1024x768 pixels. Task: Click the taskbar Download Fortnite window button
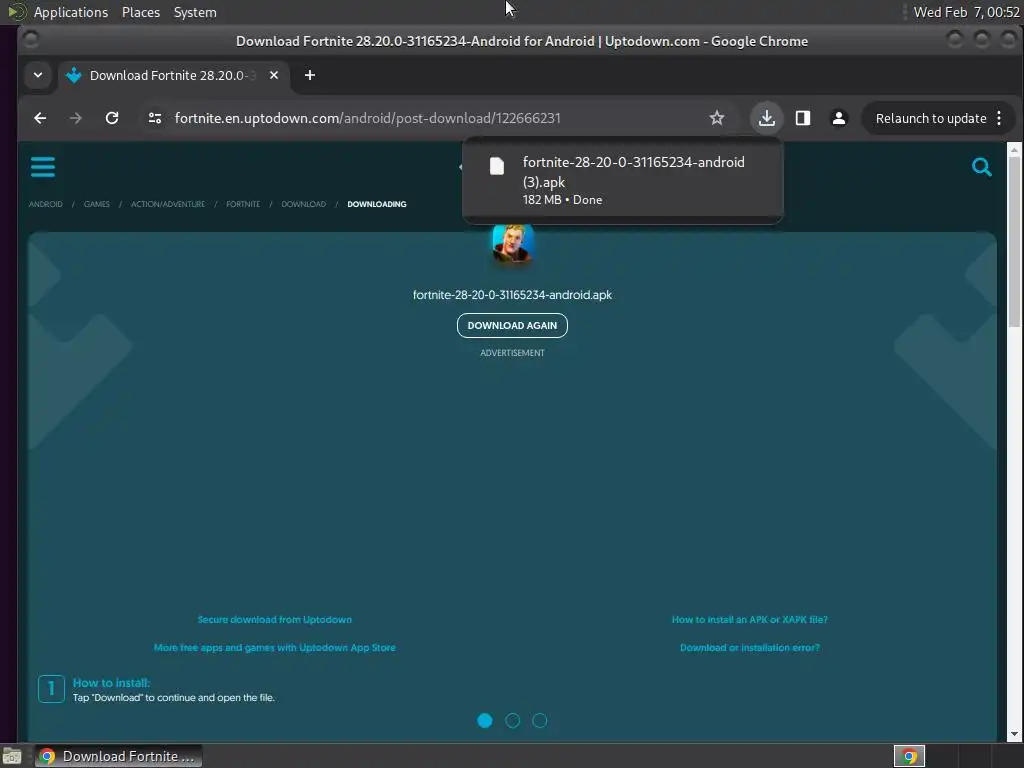pos(118,756)
